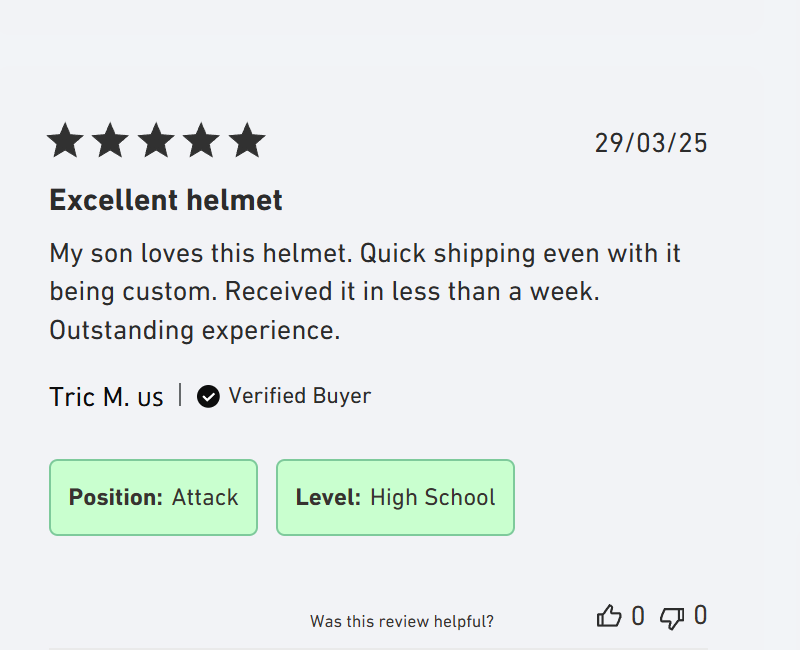Click the fifth rating star
800x650 pixels.
click(x=246, y=142)
